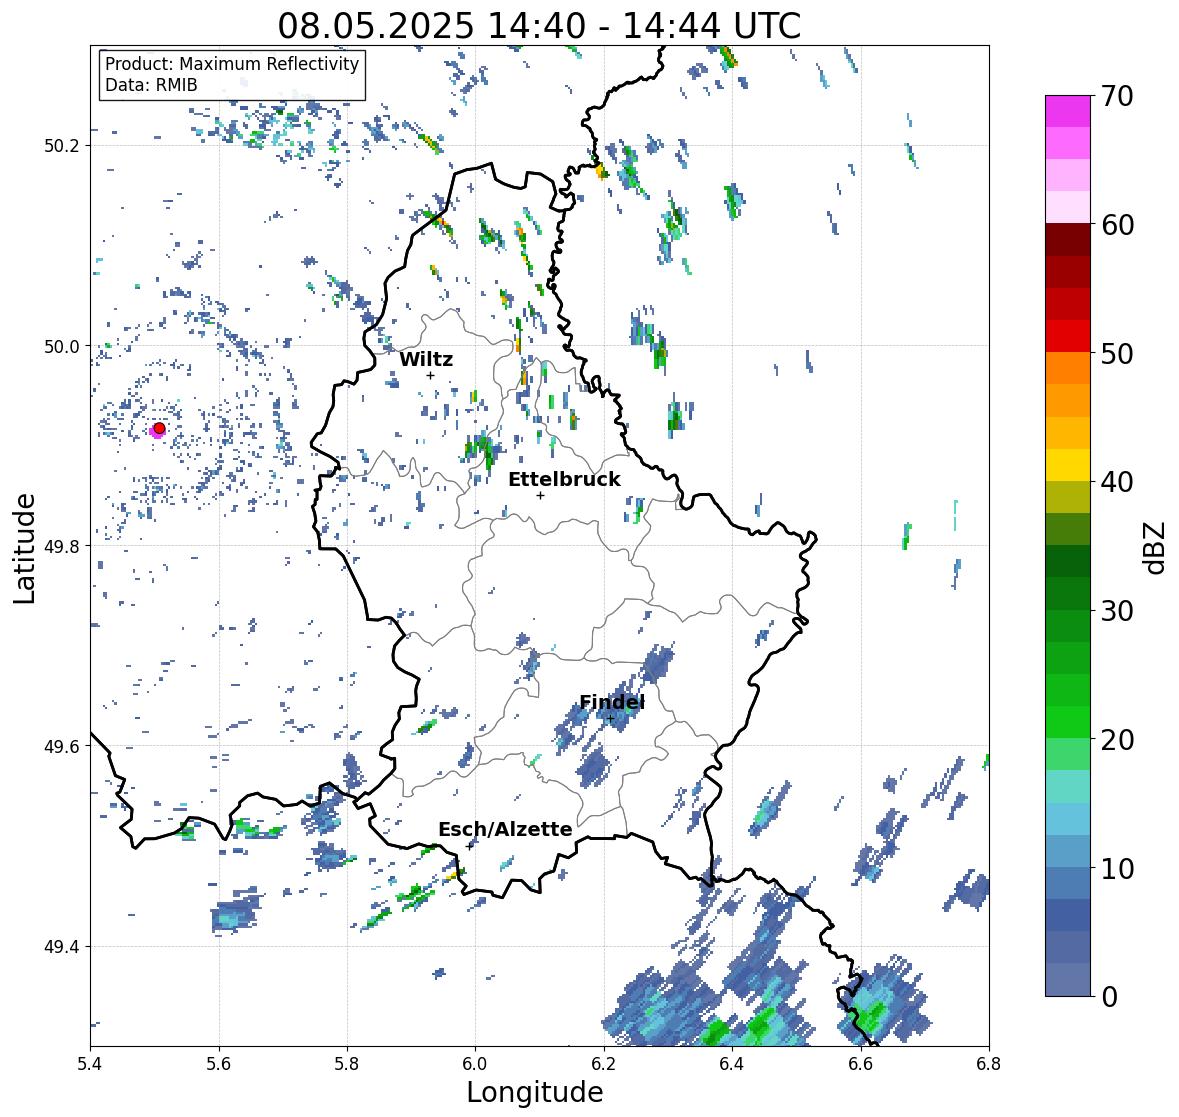The image size is (1179, 1117).
Task: Click the 30 value on colorbar
Action: pos(1117,610)
